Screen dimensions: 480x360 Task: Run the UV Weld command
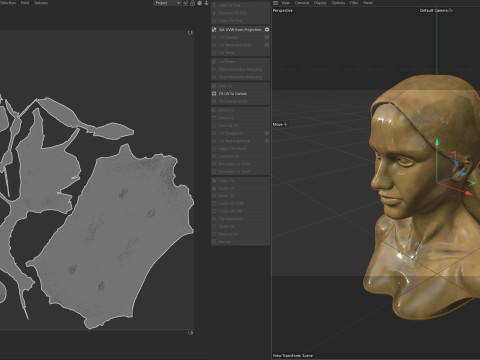tap(241, 53)
